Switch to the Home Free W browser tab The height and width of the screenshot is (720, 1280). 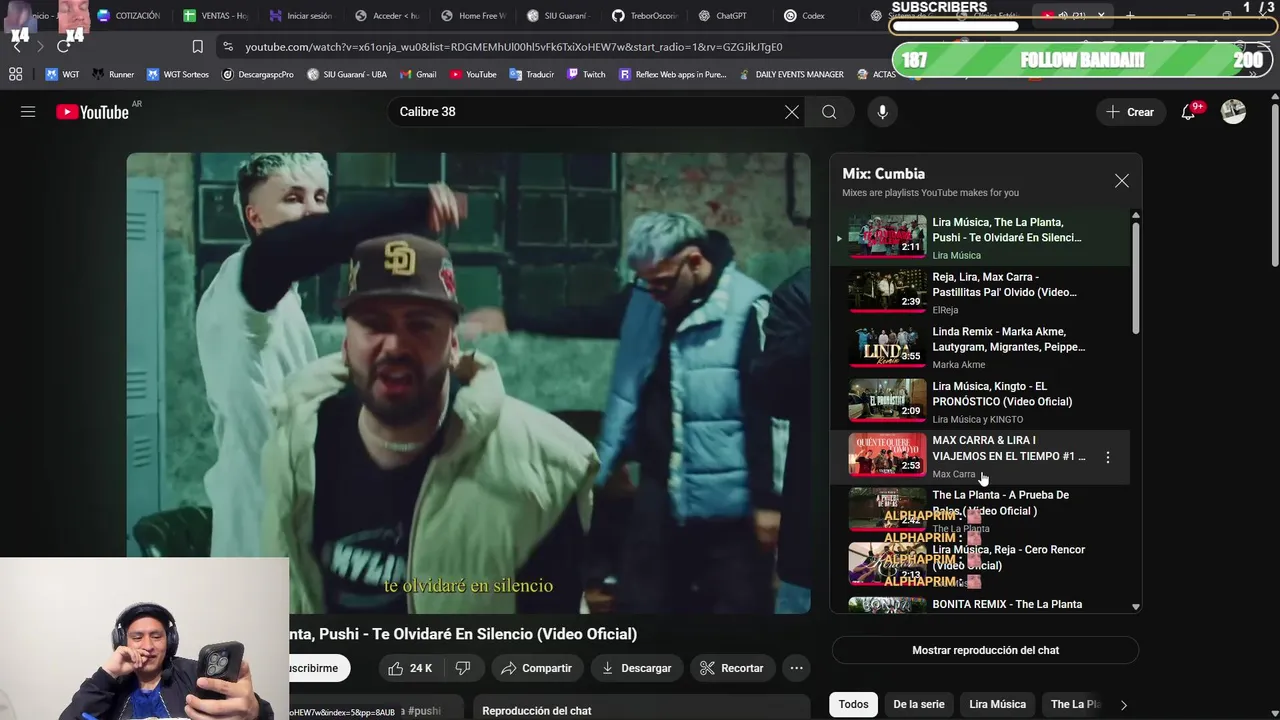pyautogui.click(x=473, y=16)
